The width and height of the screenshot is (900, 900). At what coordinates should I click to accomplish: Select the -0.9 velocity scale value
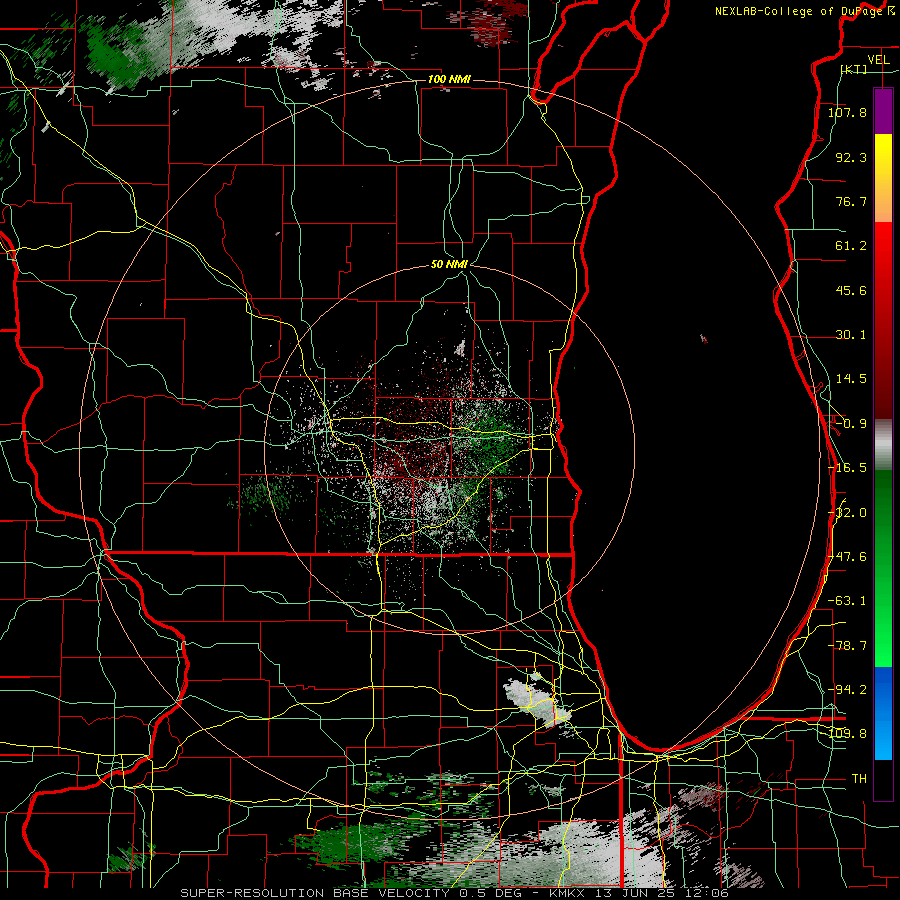[851, 424]
